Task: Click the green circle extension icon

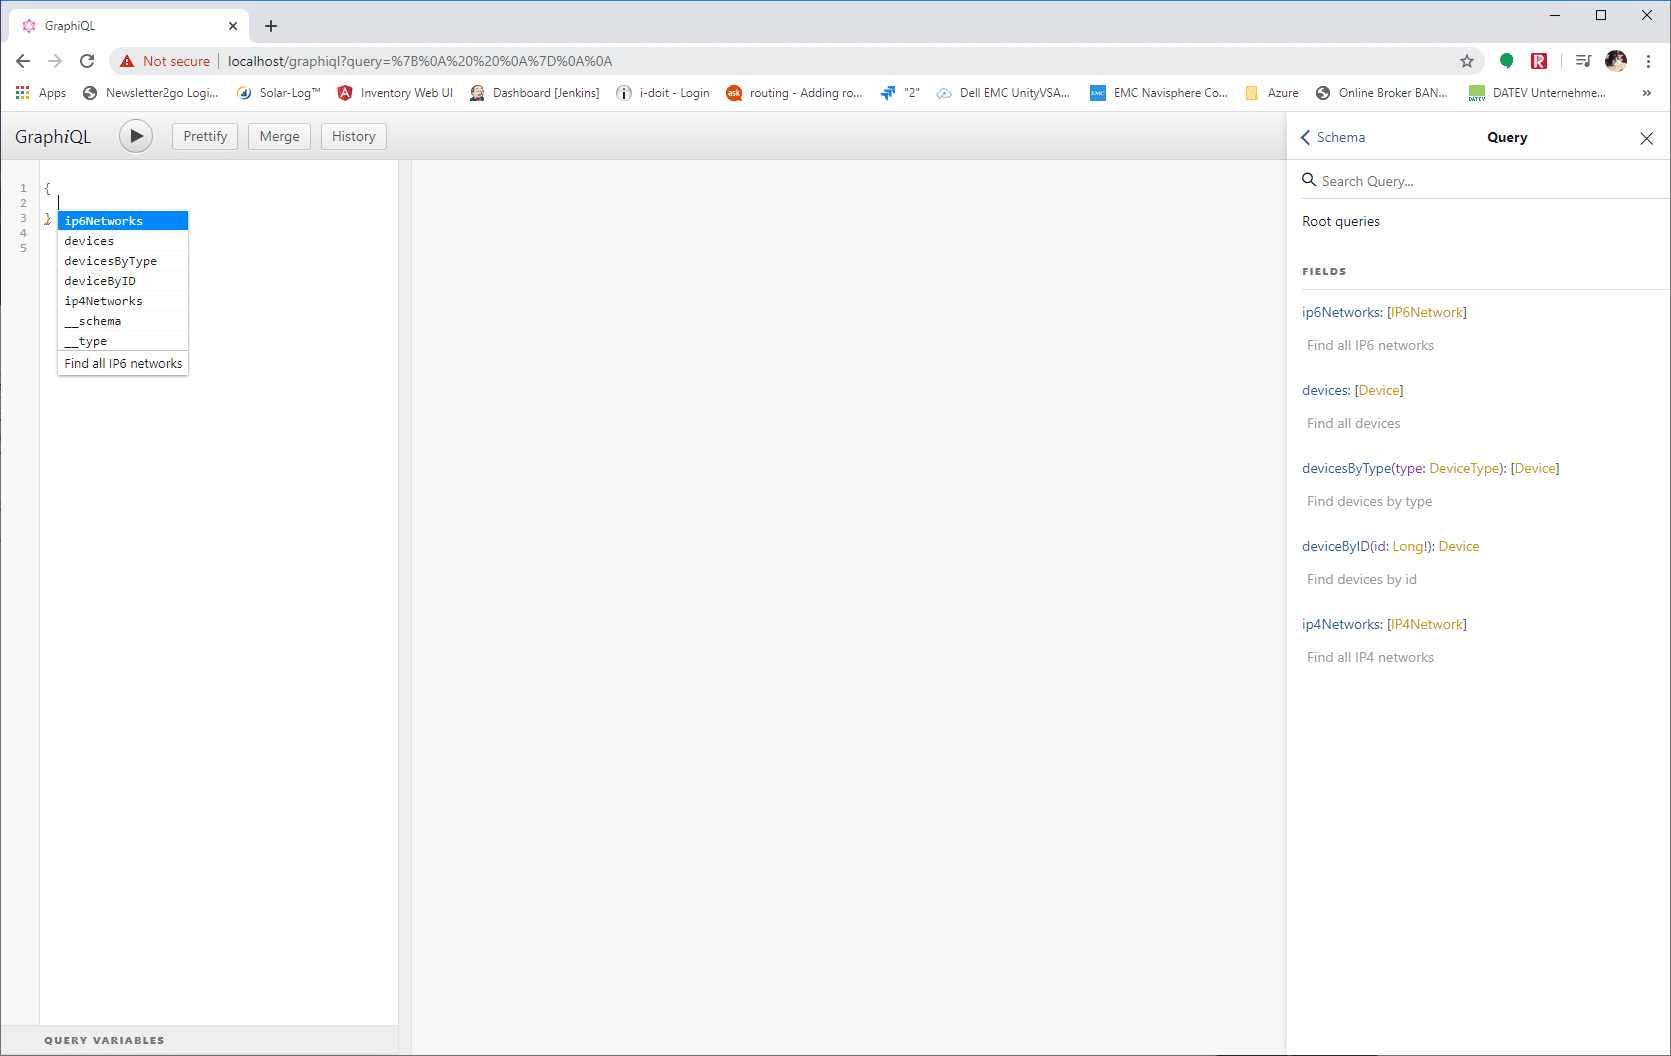Action: [1507, 61]
